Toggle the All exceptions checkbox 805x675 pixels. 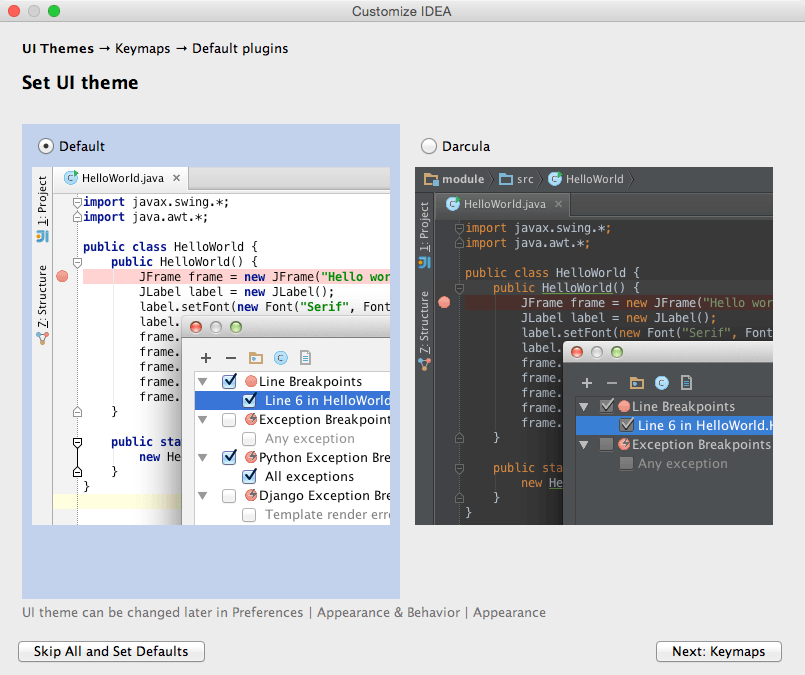[250, 476]
